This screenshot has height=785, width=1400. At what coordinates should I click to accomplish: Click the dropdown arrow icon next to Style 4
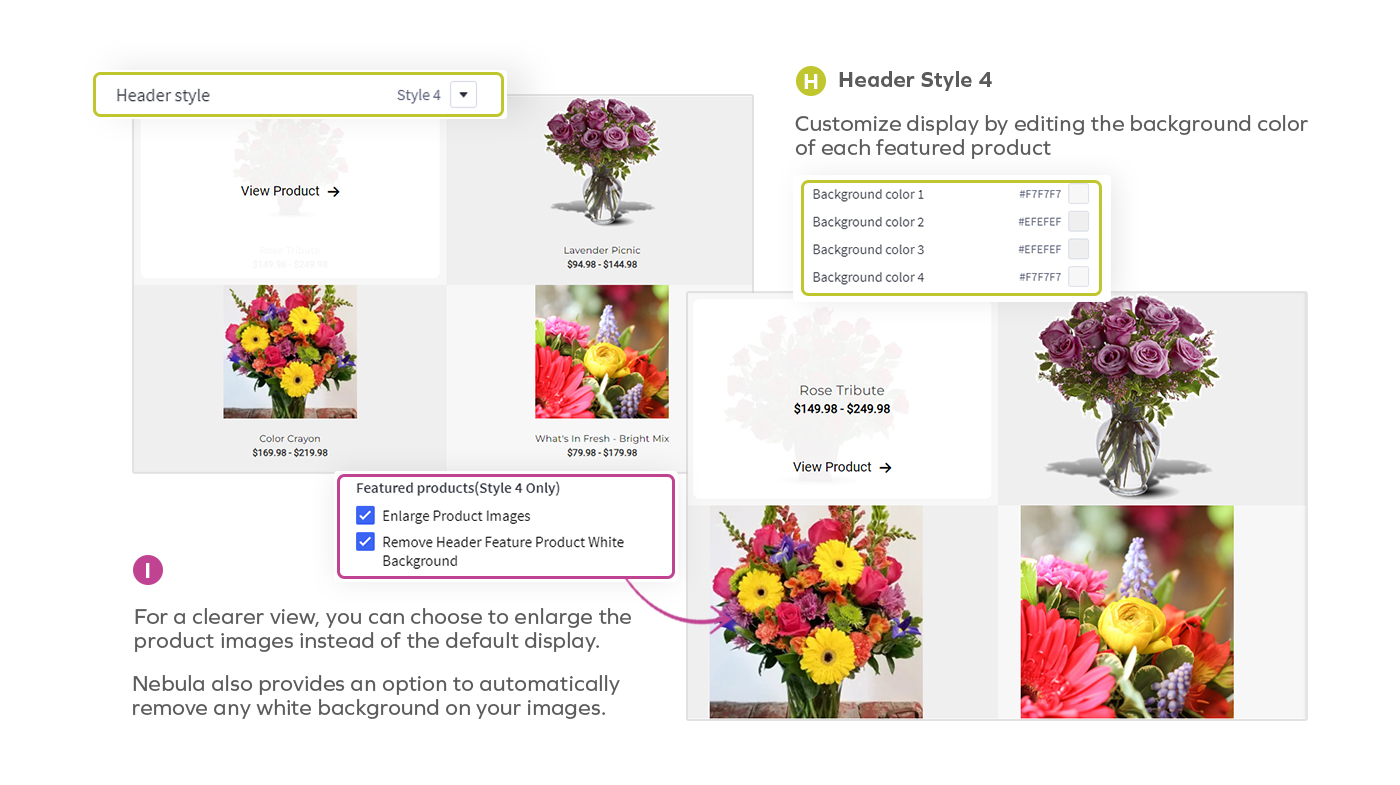(463, 94)
